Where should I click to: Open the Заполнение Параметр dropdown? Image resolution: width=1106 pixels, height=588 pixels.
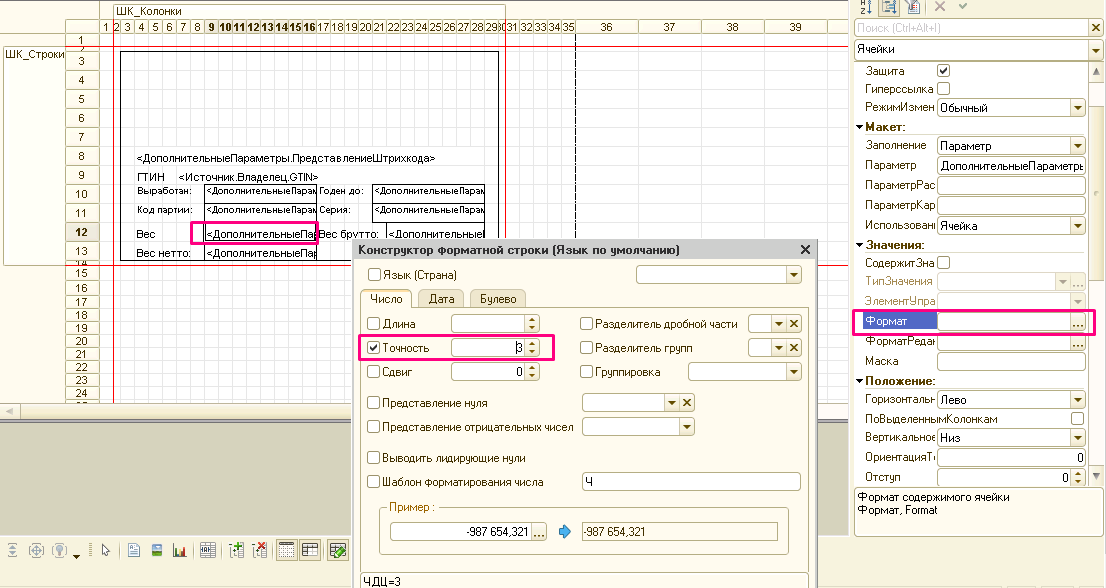point(1078,146)
